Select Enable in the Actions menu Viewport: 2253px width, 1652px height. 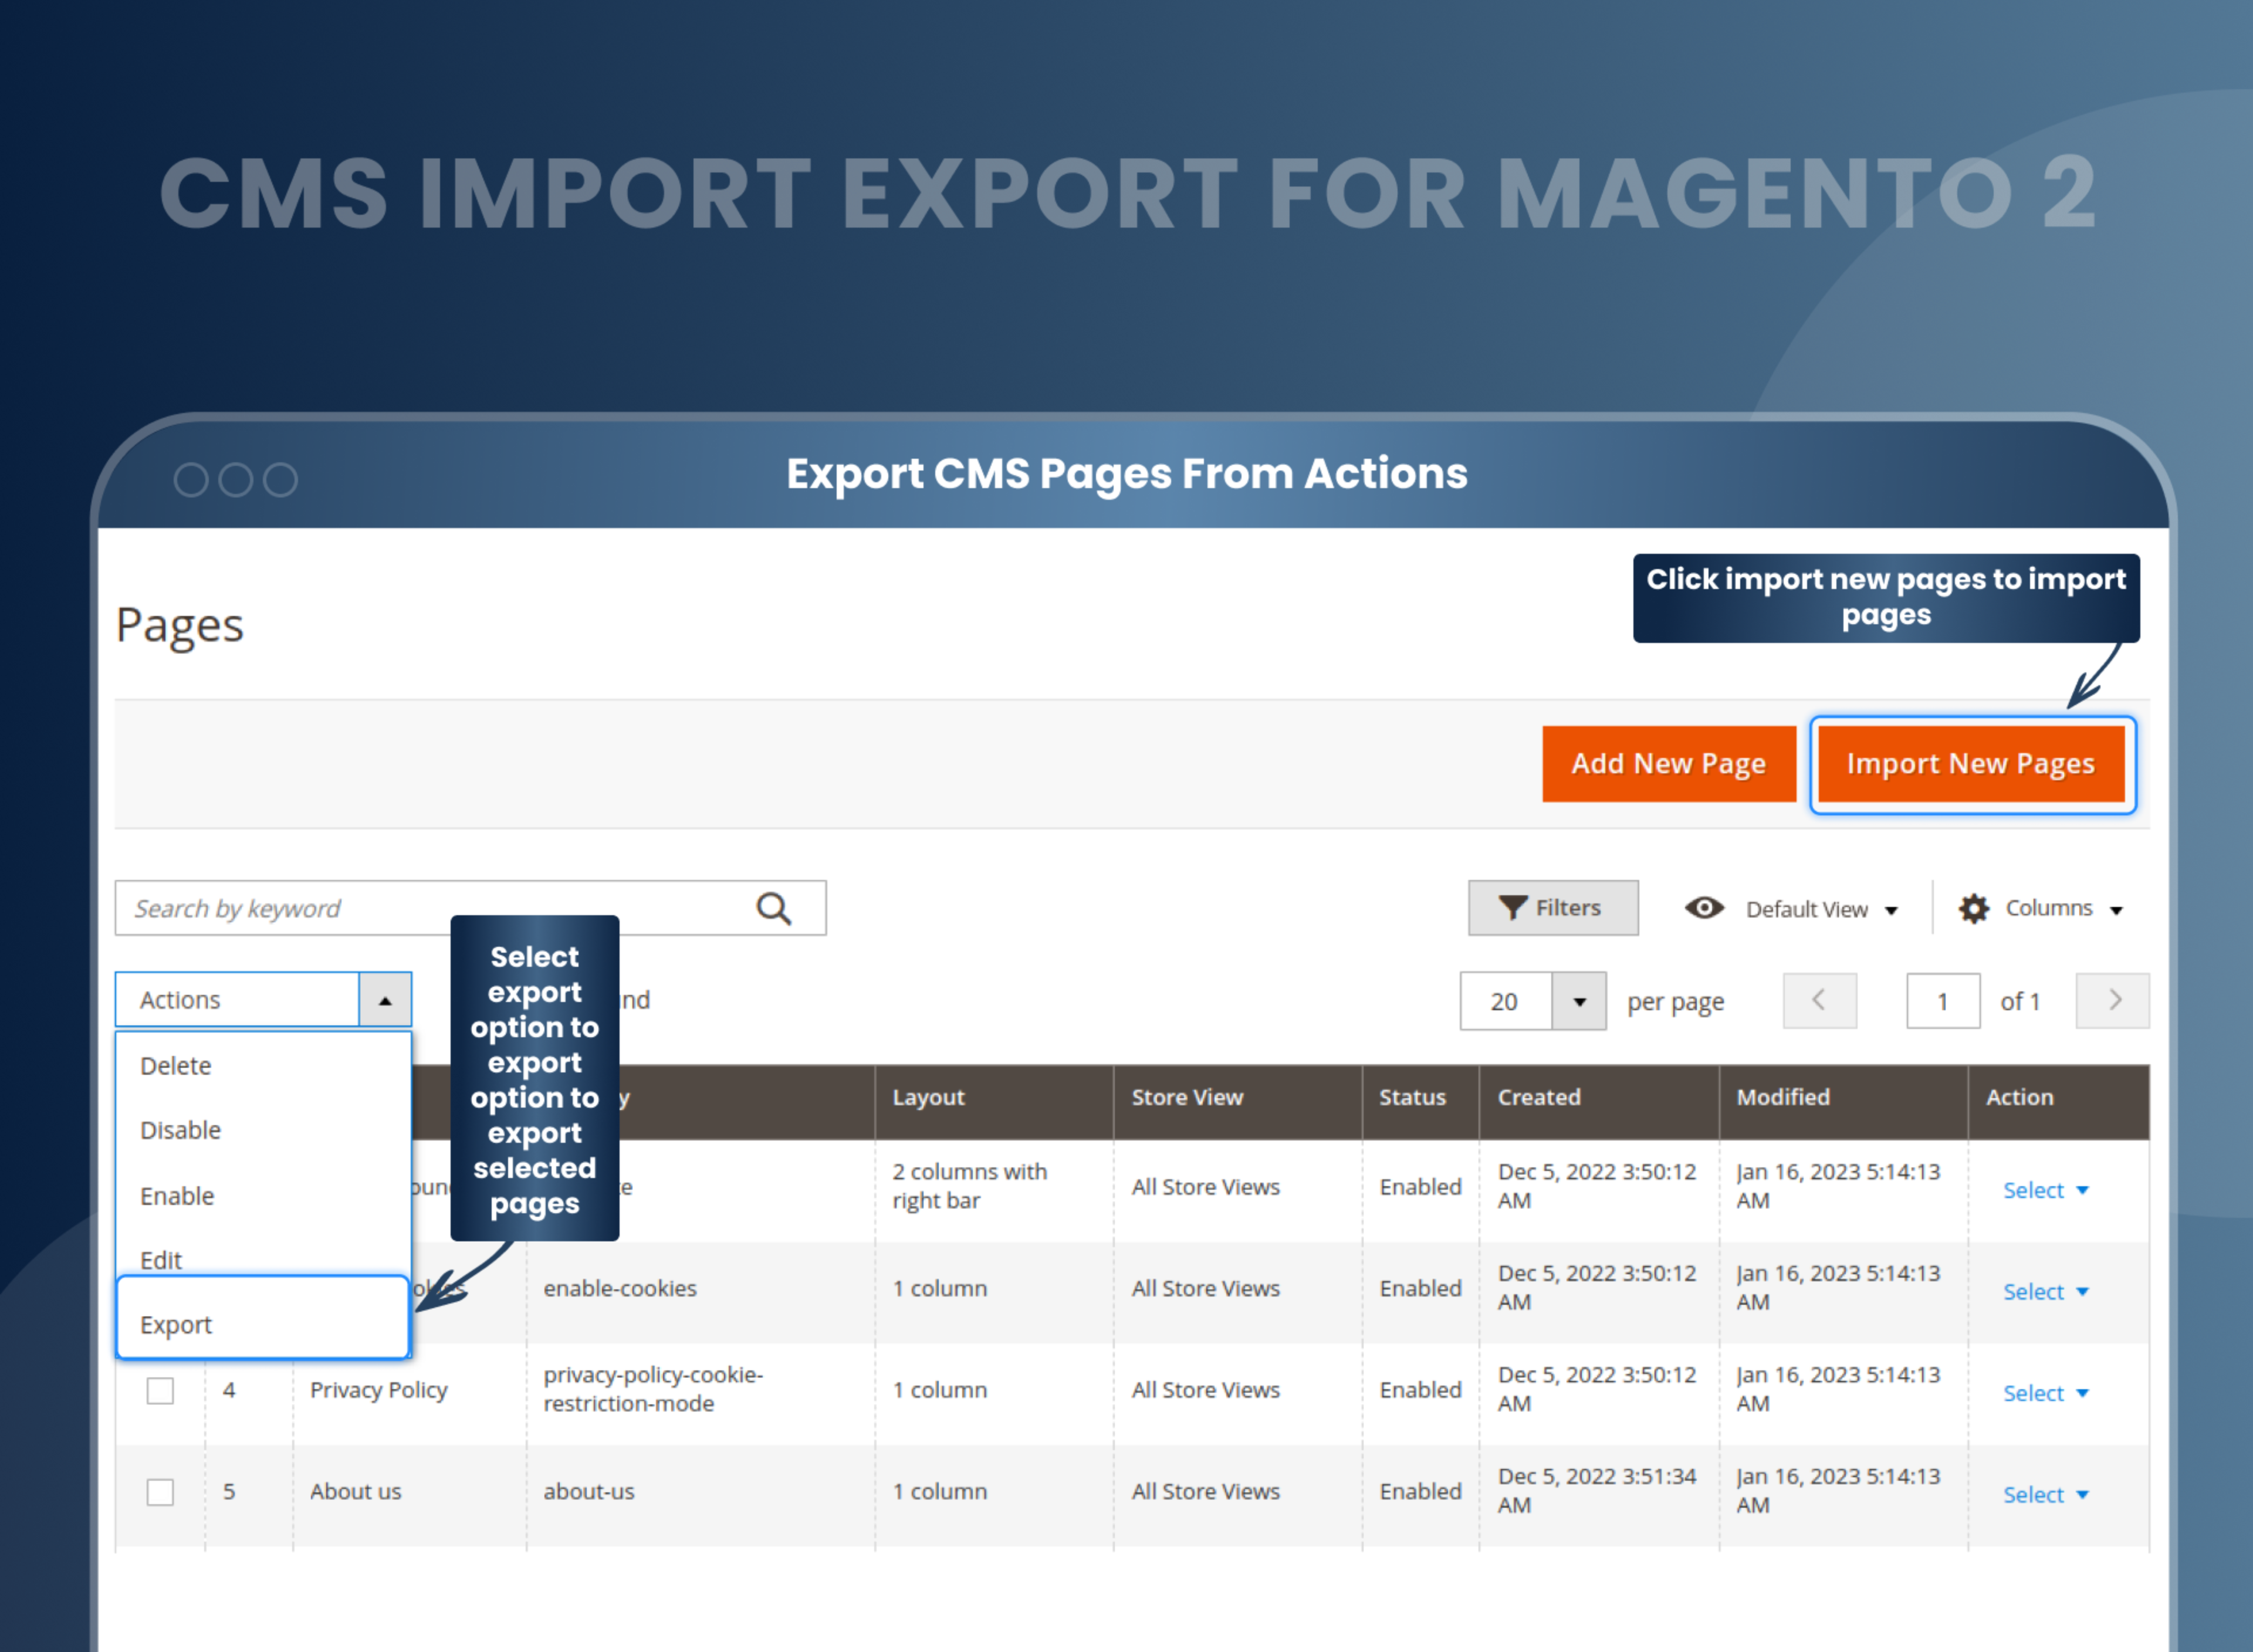pos(177,1195)
